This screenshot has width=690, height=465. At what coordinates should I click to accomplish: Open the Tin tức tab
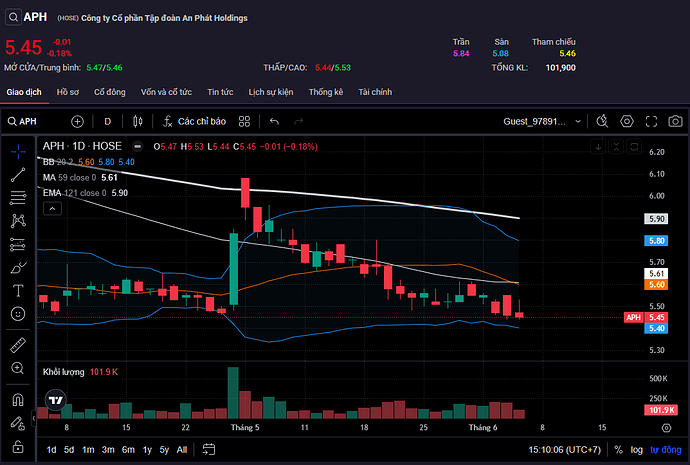220,92
